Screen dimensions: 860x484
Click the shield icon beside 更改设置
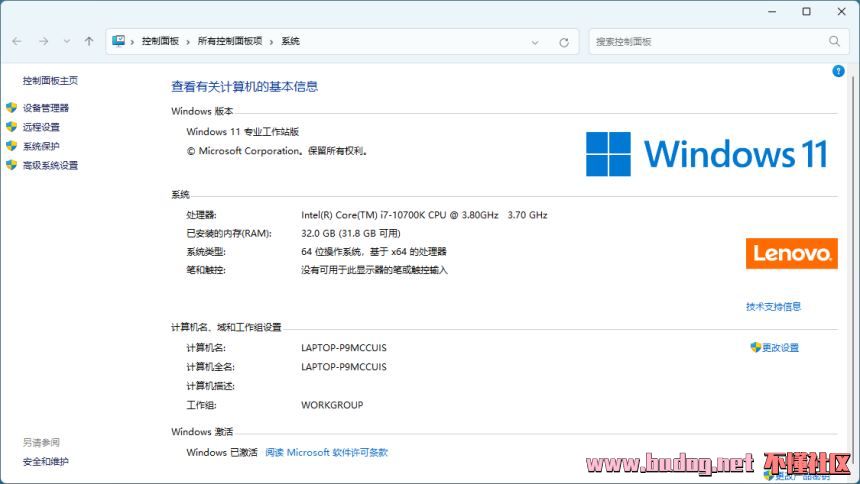coord(755,347)
